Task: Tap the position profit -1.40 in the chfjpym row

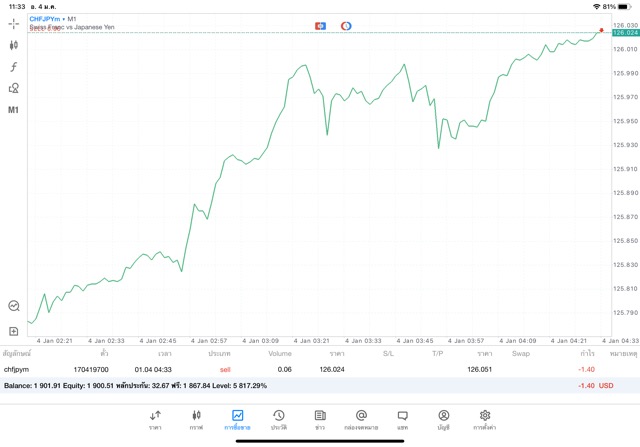Action: (x=587, y=369)
